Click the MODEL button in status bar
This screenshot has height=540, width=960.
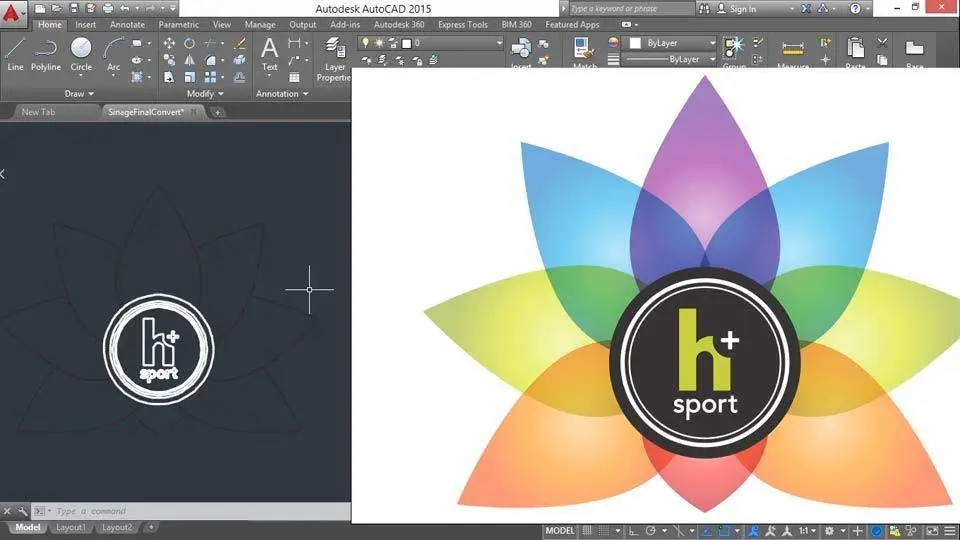pos(560,531)
